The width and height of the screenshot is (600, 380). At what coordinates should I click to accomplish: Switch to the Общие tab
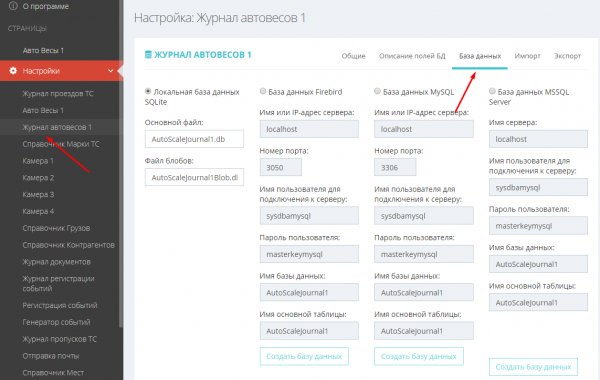(x=353, y=56)
